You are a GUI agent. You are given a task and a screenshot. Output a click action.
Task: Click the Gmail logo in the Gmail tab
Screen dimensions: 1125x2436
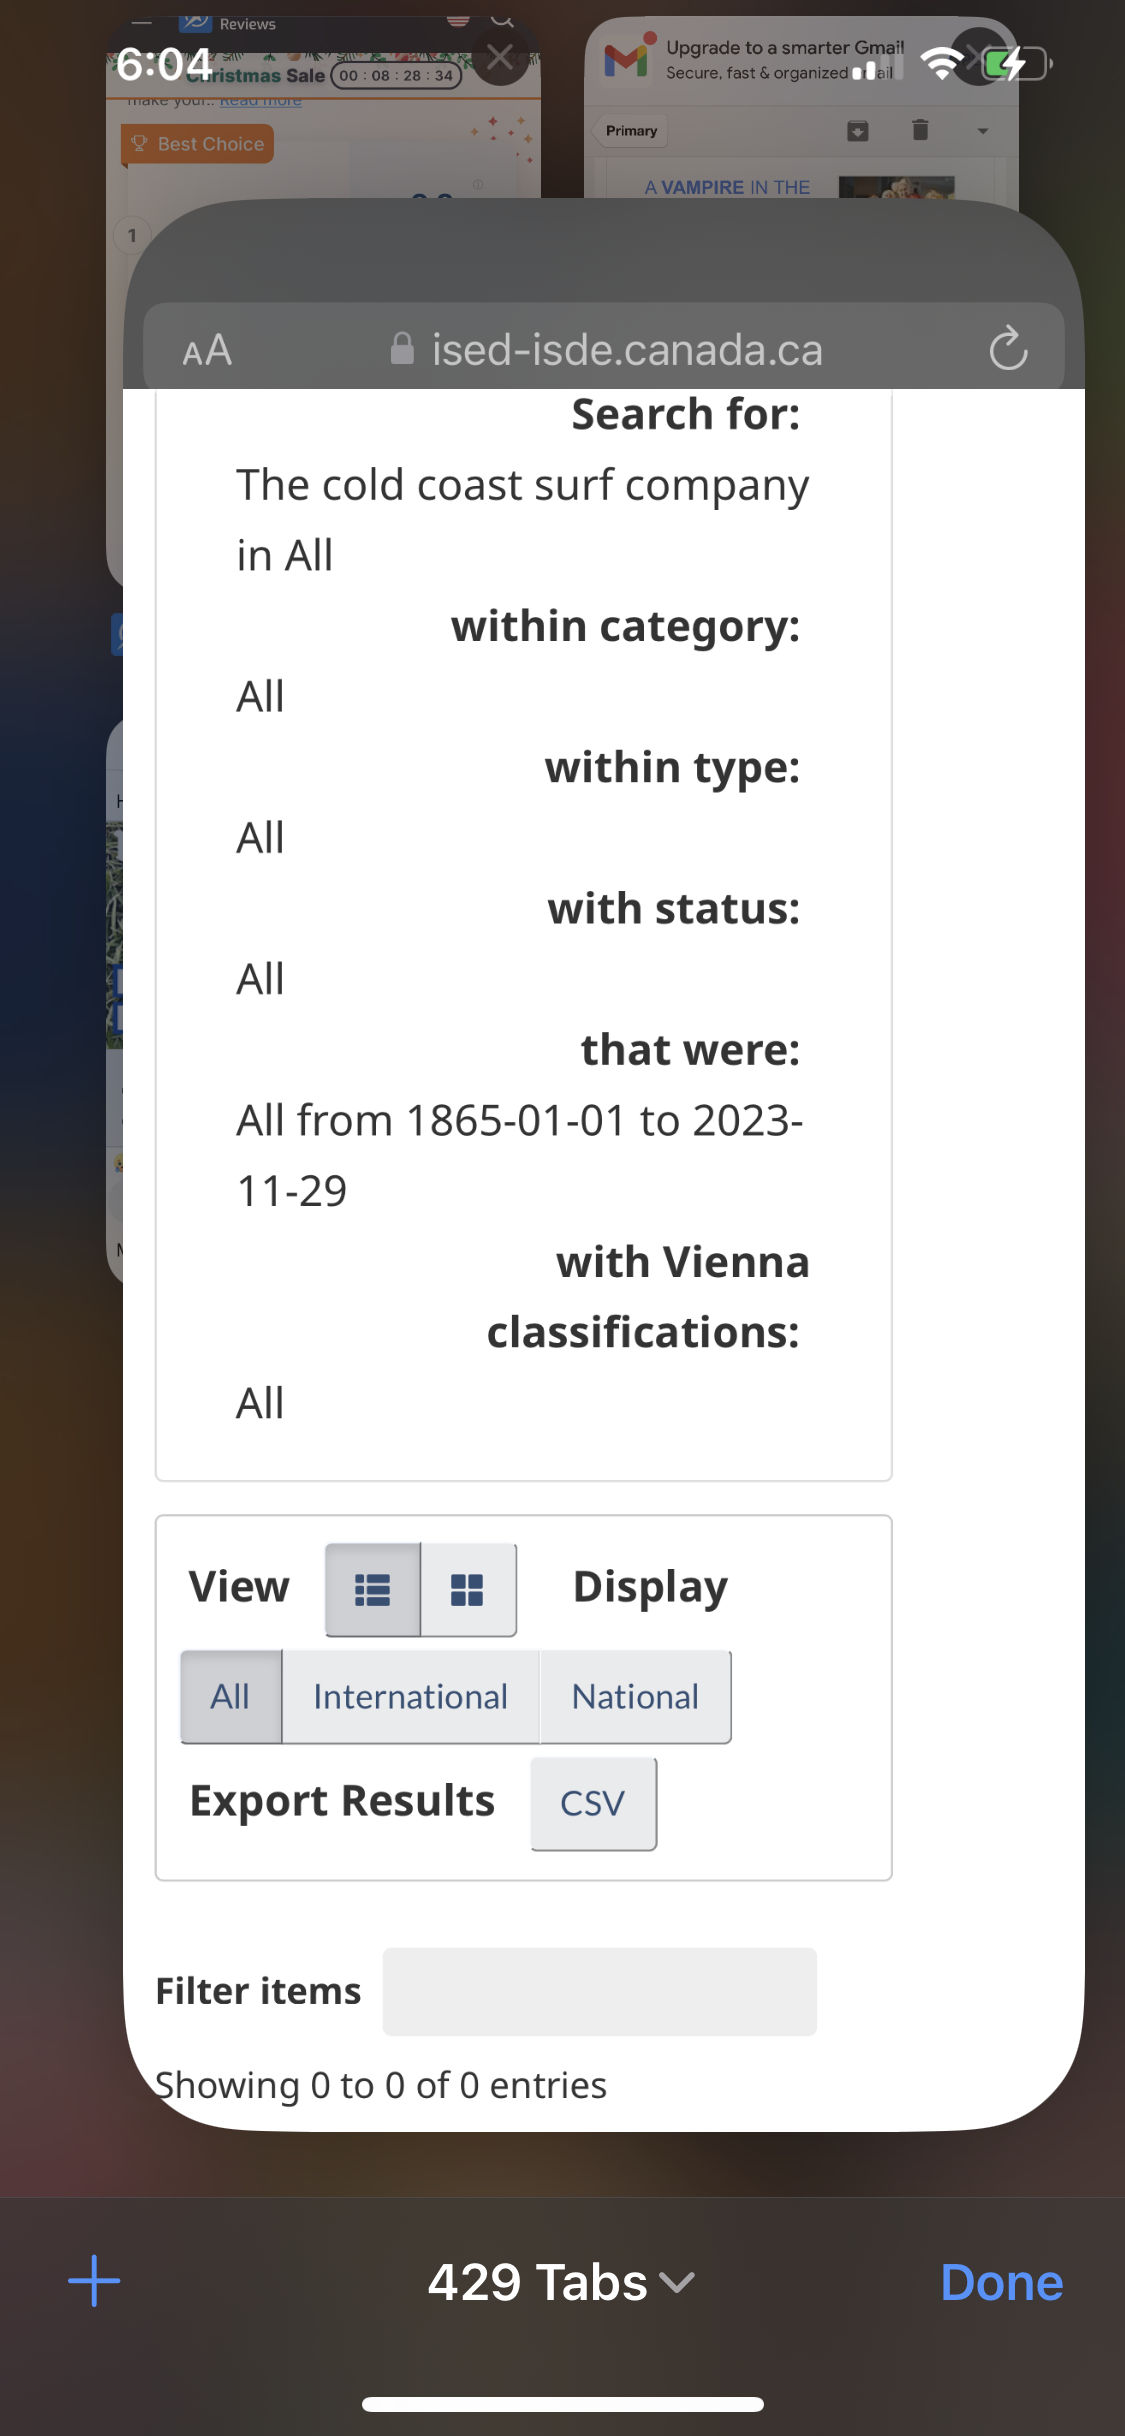627,60
